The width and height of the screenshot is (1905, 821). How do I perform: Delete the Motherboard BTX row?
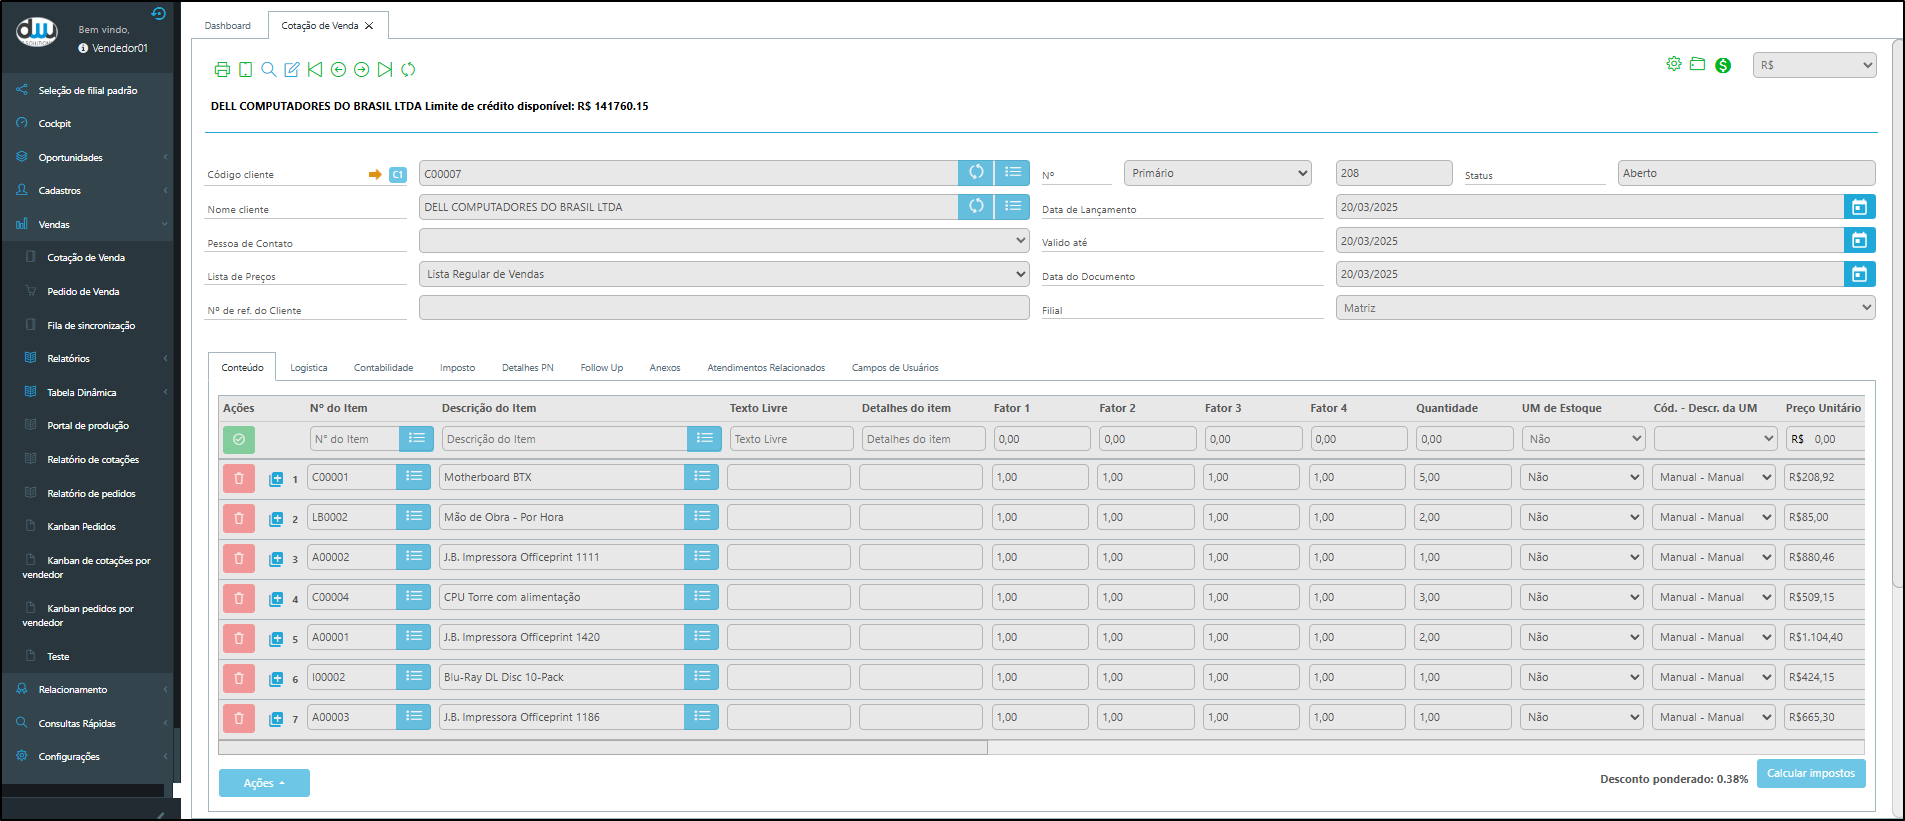[x=238, y=478]
